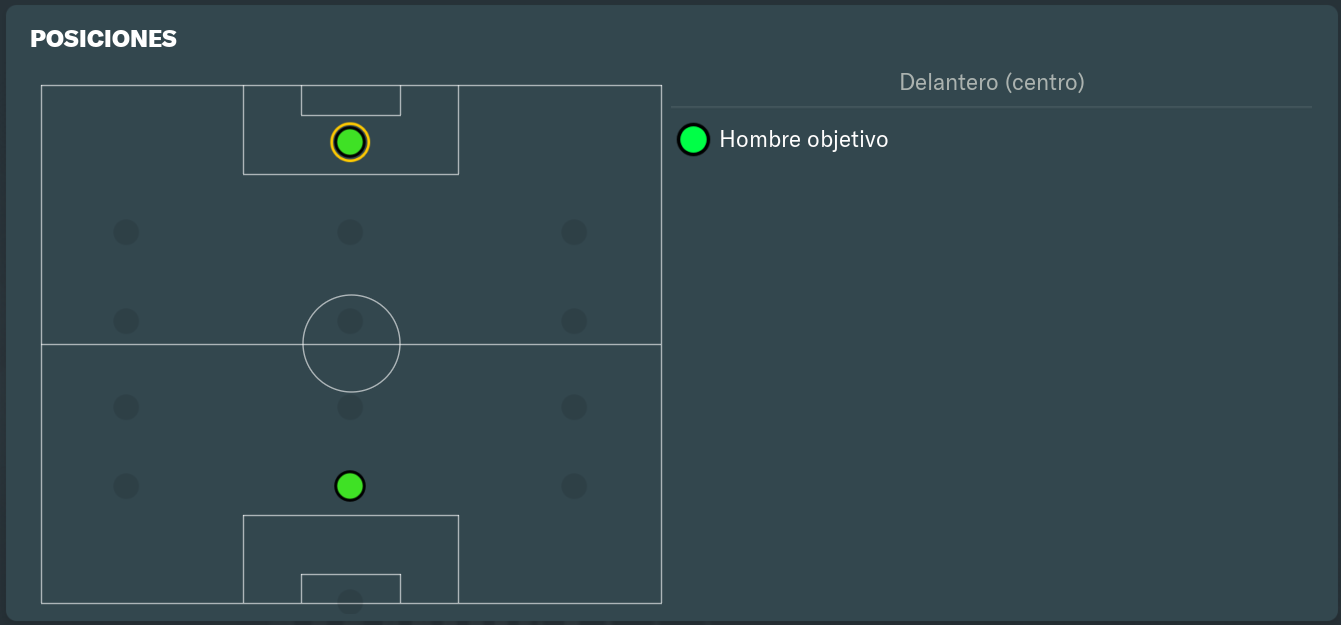Select the left attacking midfielder grey dot

click(x=126, y=232)
